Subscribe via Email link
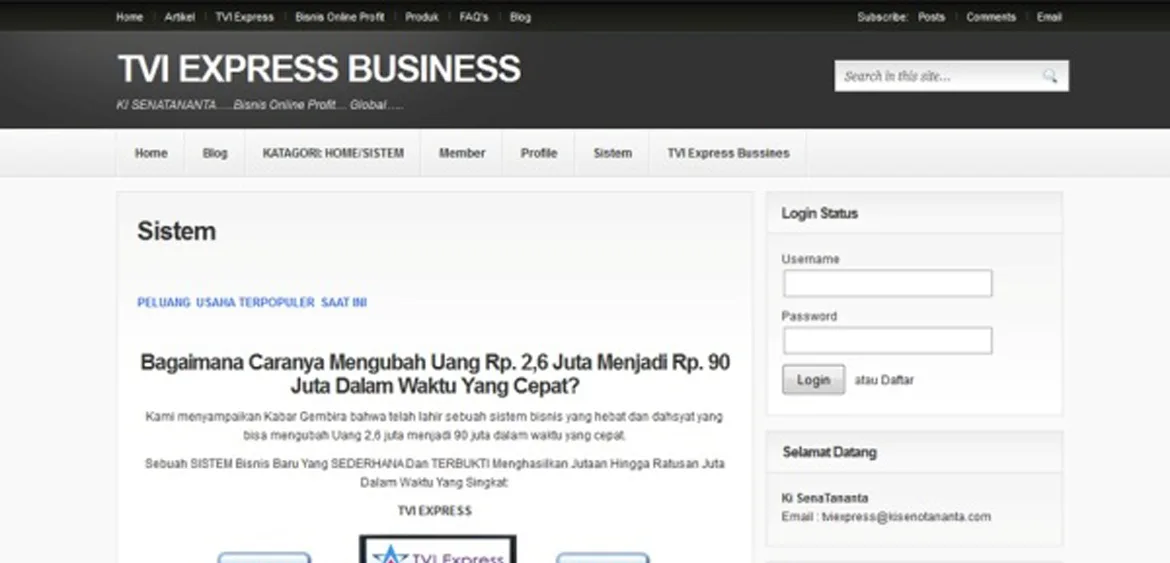The image size is (1170, 563). point(1049,17)
